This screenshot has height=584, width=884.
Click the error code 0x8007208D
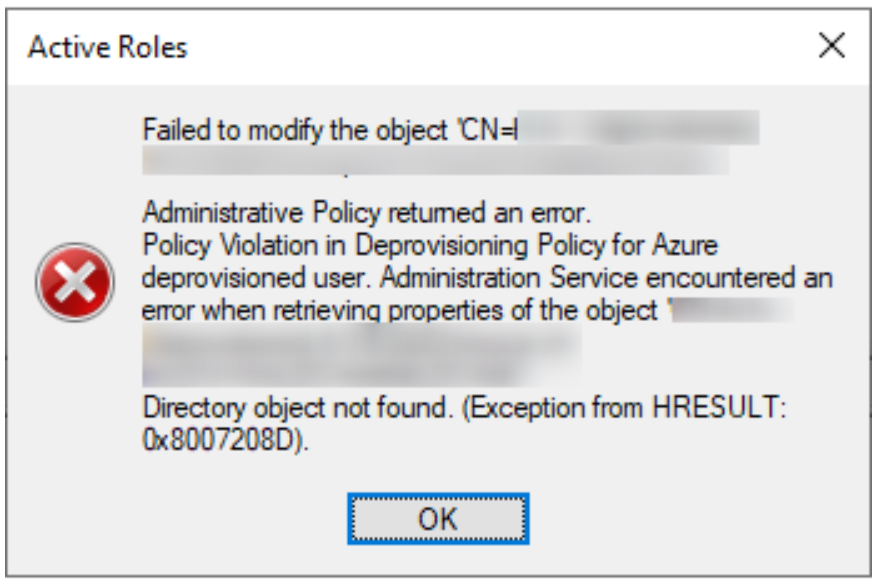pyautogui.click(x=224, y=440)
